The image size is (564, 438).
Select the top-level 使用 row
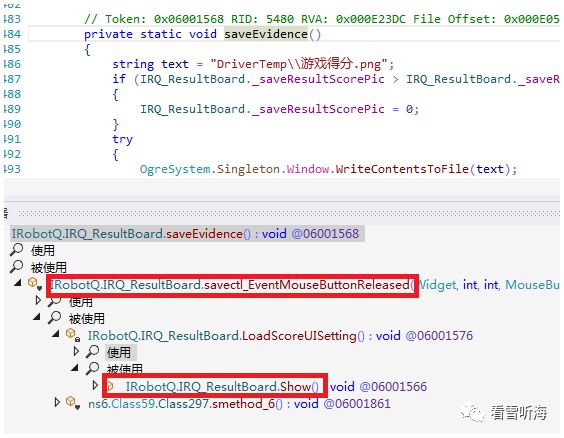click(43, 250)
